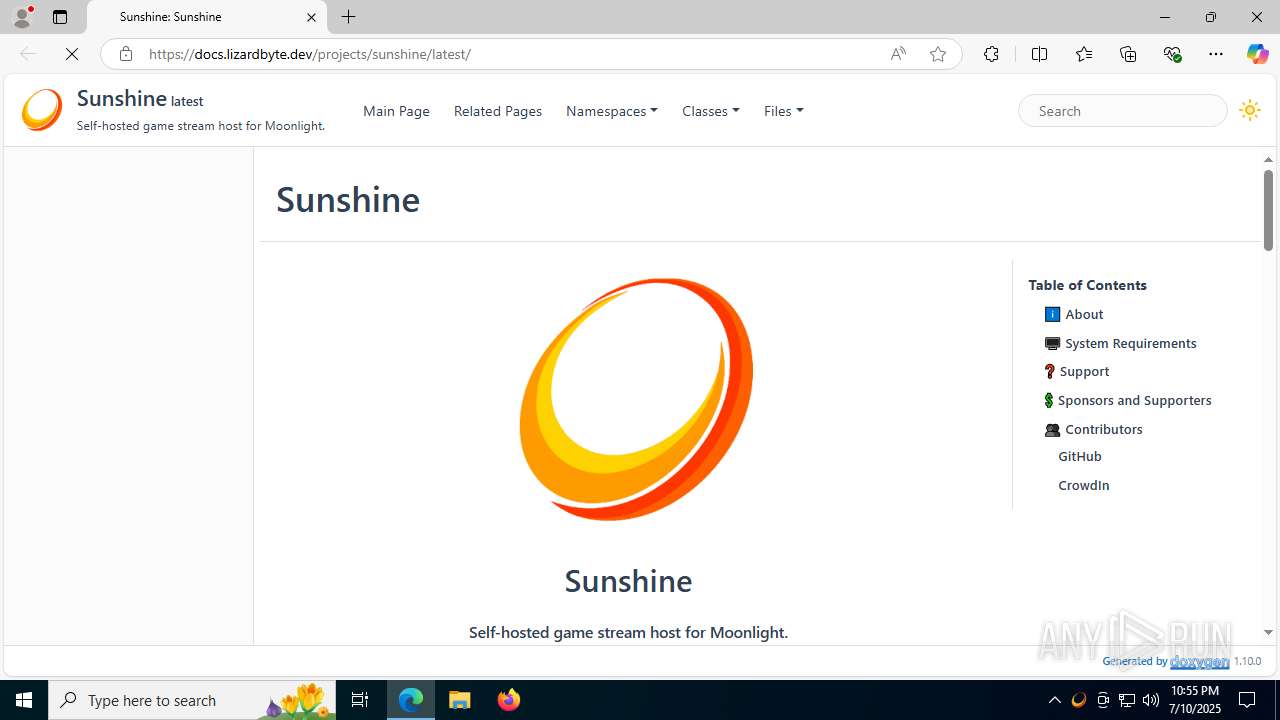Click the Sunshine logo in page header
Image resolution: width=1280 pixels, height=720 pixels.
(42, 110)
